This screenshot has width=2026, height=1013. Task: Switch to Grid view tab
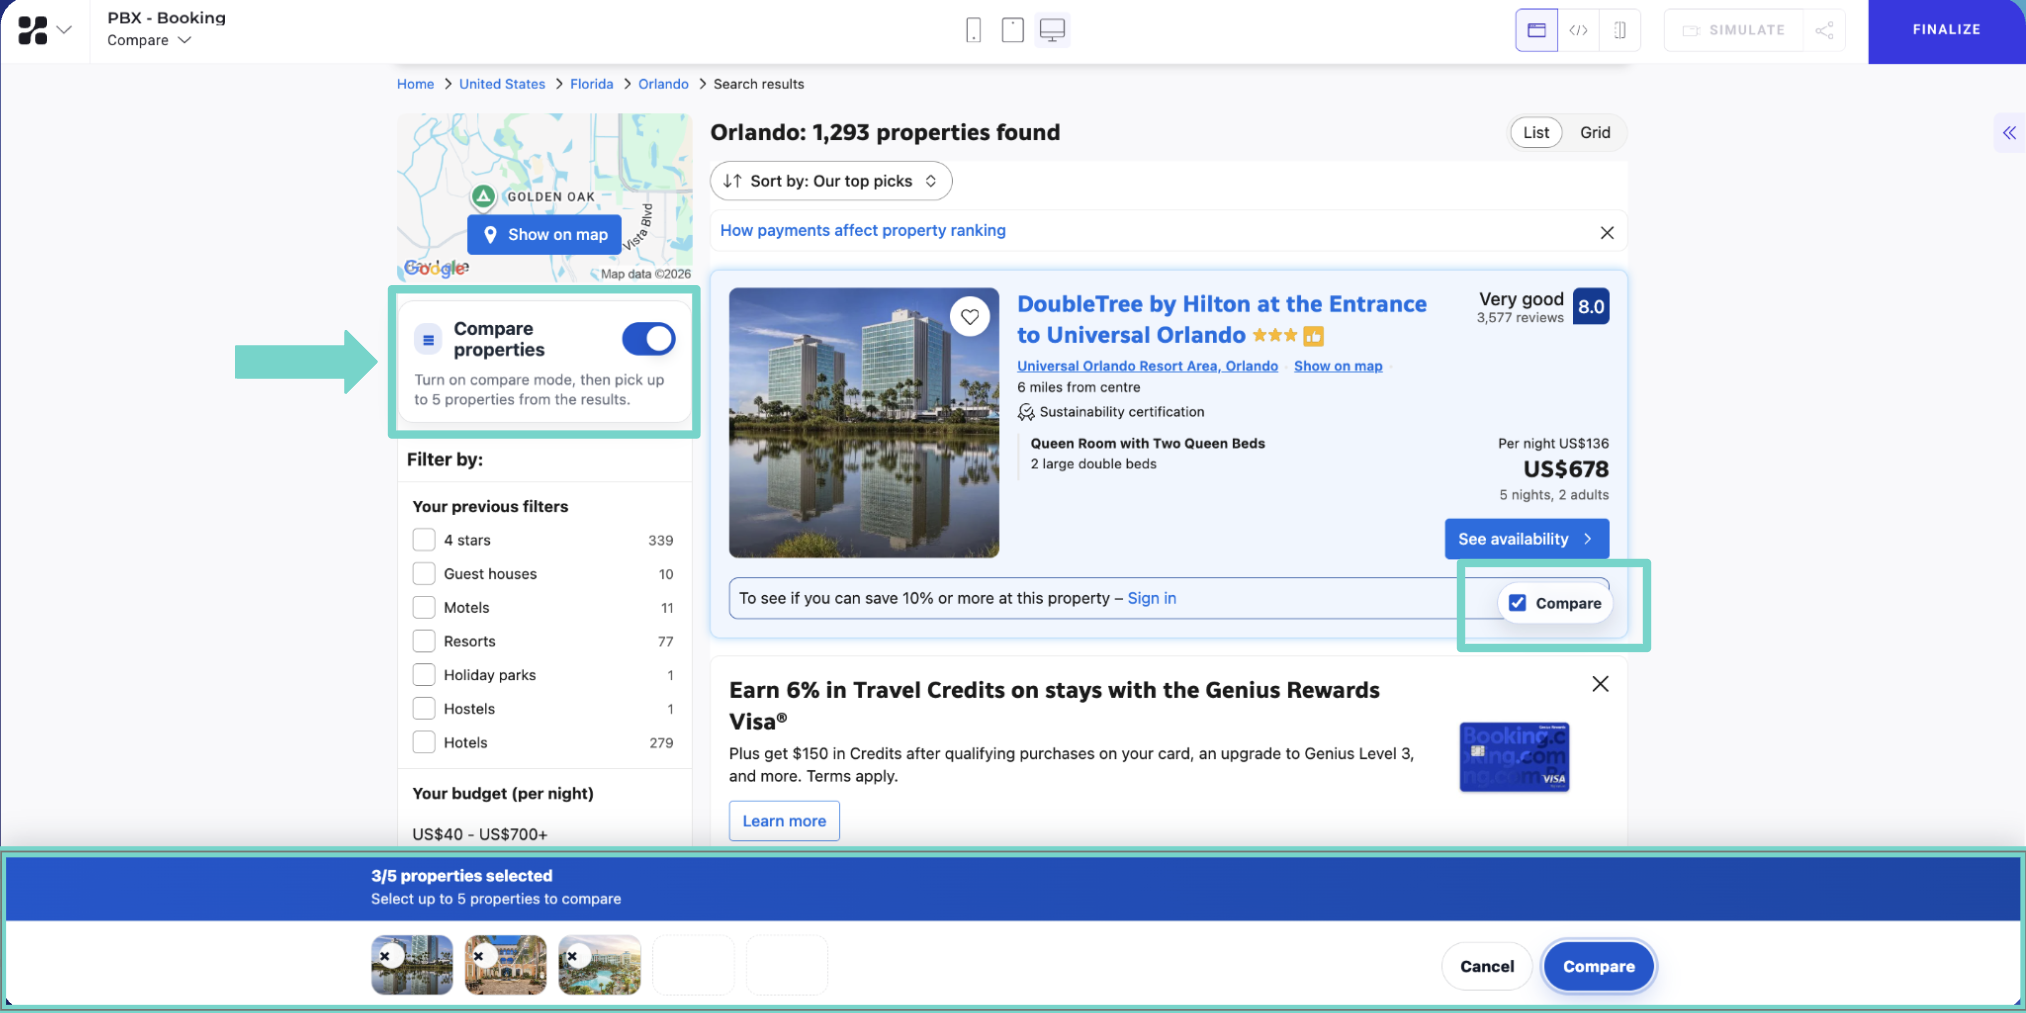tap(1595, 132)
